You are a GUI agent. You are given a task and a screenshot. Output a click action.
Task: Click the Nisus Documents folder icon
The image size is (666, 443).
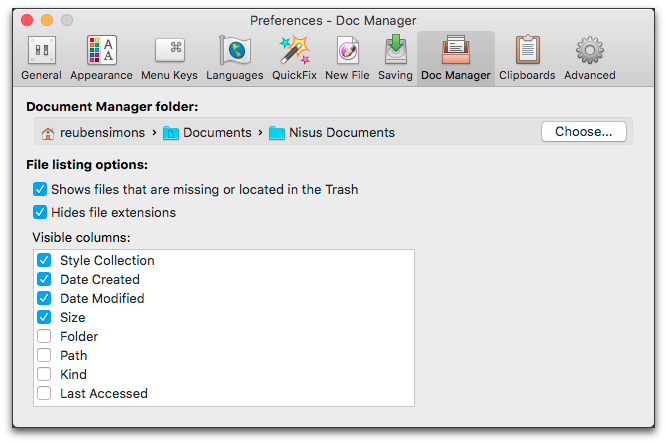pos(277,133)
